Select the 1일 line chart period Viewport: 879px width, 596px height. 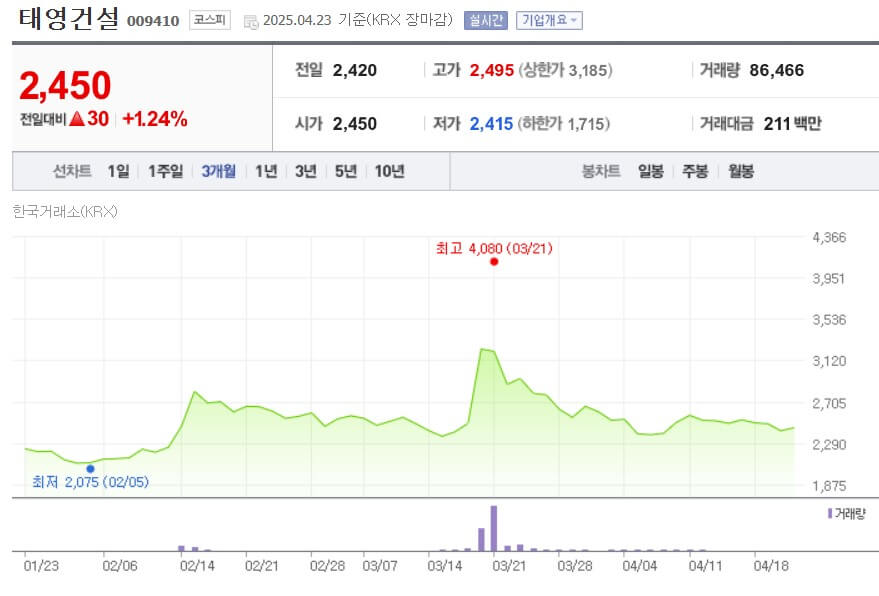118,171
